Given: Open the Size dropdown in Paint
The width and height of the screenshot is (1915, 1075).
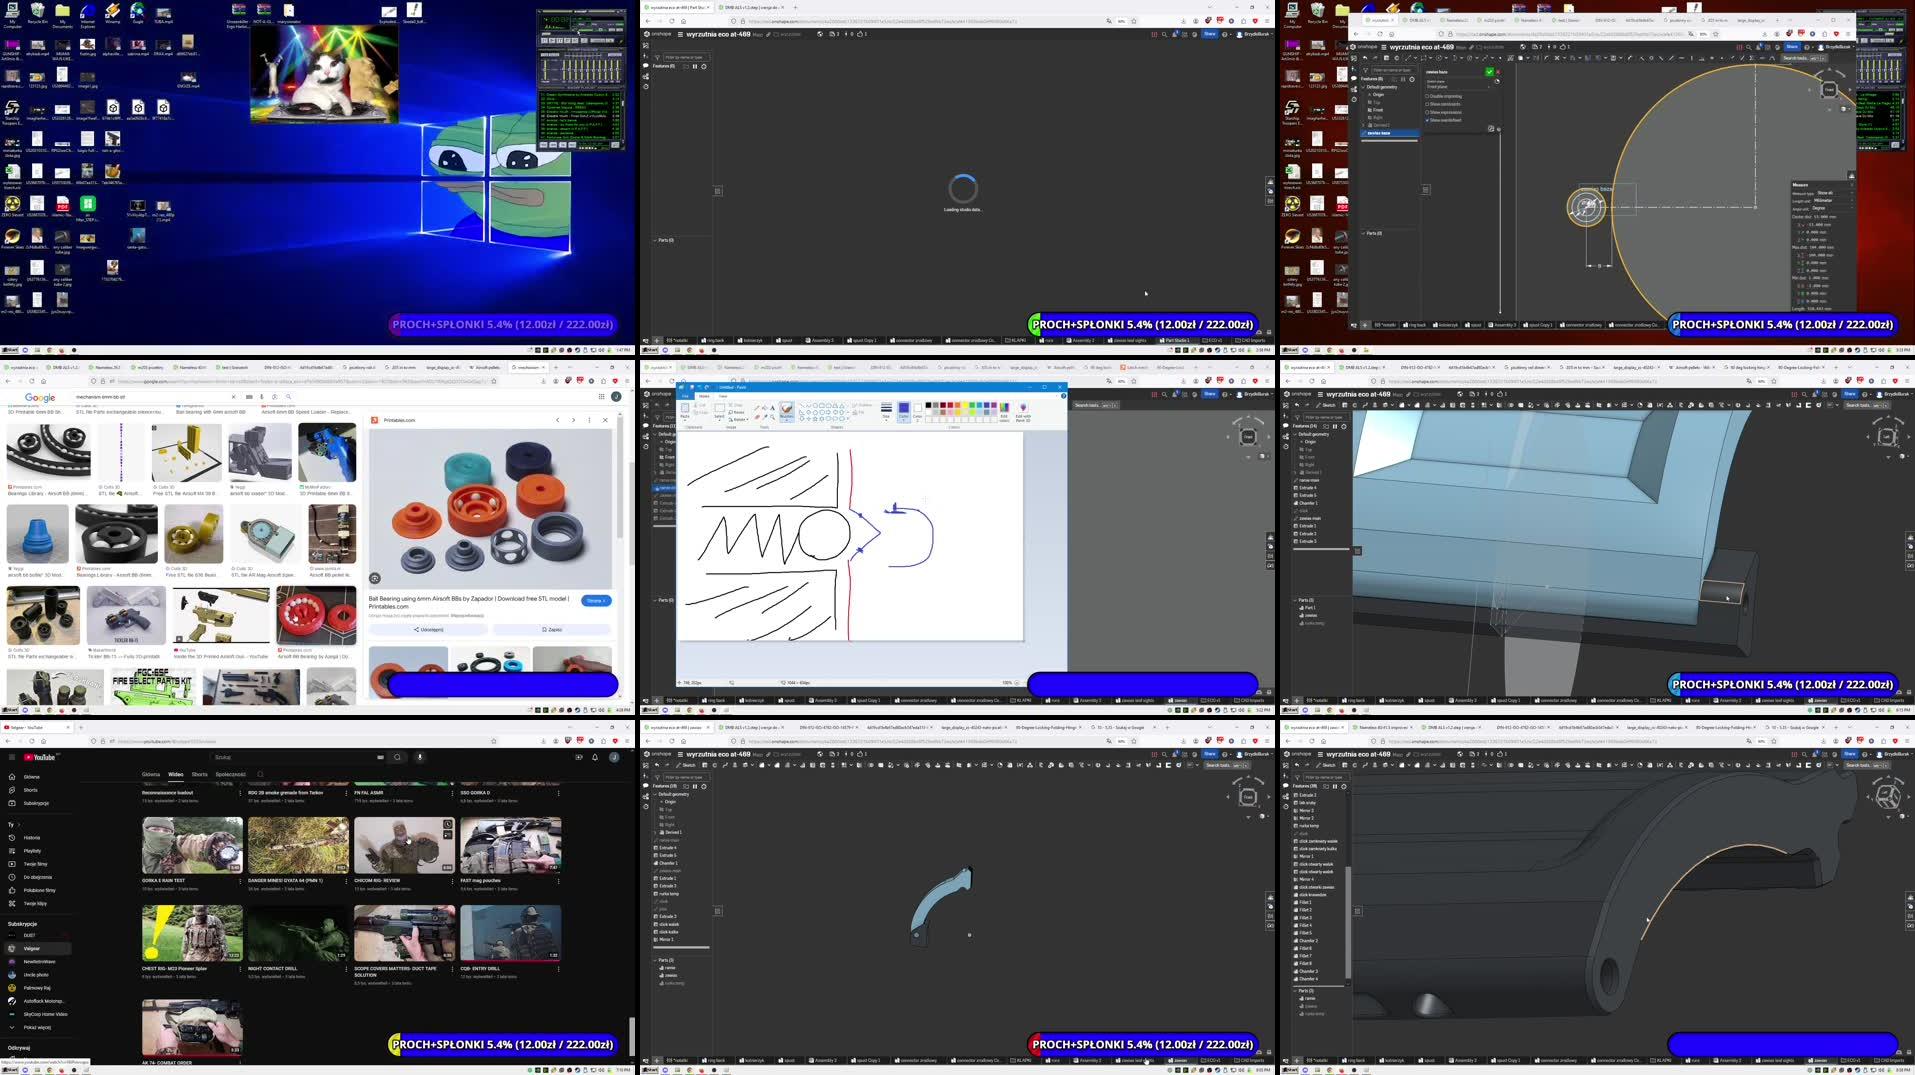Looking at the screenshot, I should coord(886,411).
